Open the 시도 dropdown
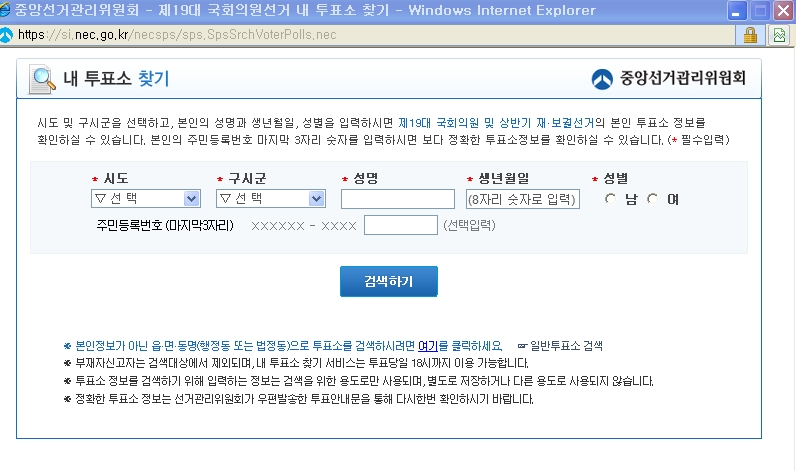 pyautogui.click(x=146, y=198)
